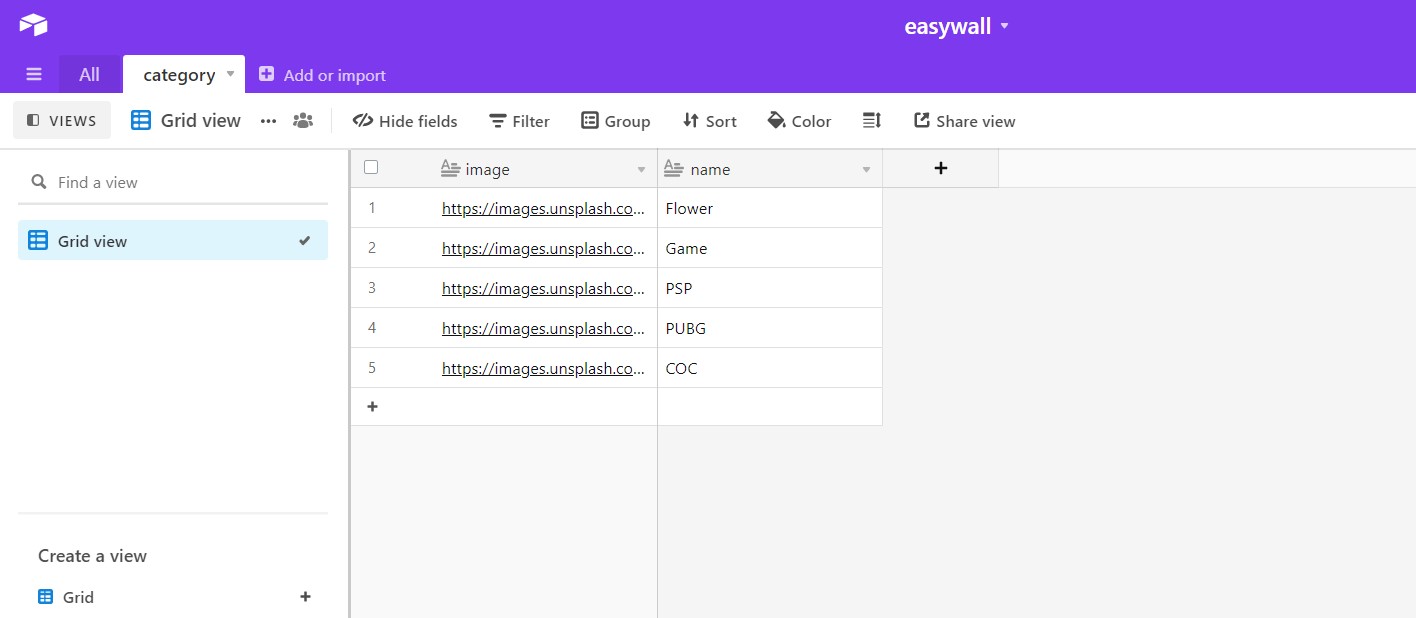This screenshot has width=1416, height=618.
Task: Open the row height icon
Action: pos(872,121)
